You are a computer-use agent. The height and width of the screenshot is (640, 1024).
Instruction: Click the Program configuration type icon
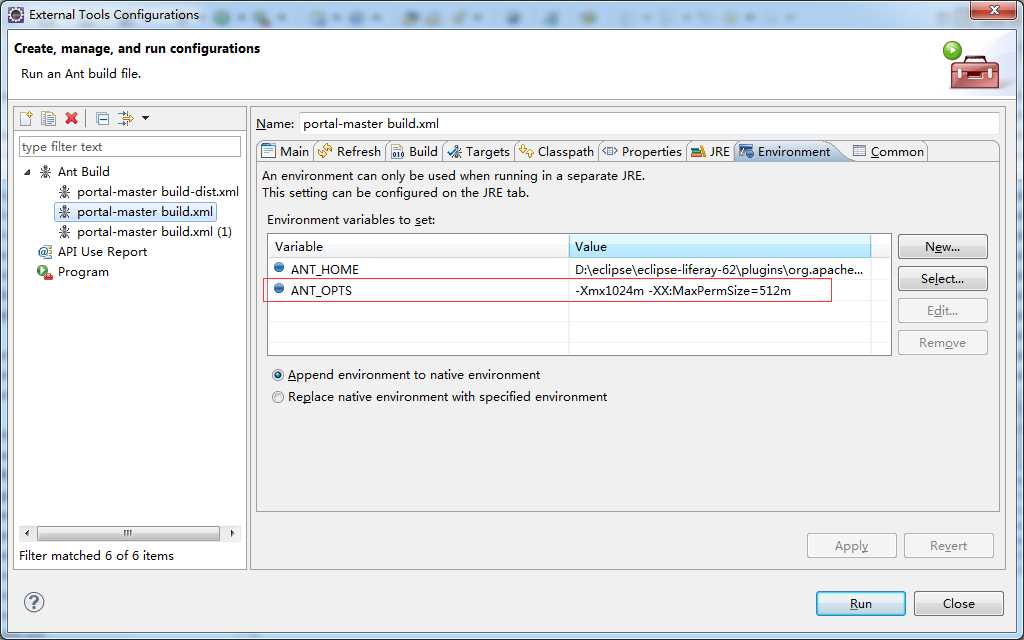tap(45, 272)
